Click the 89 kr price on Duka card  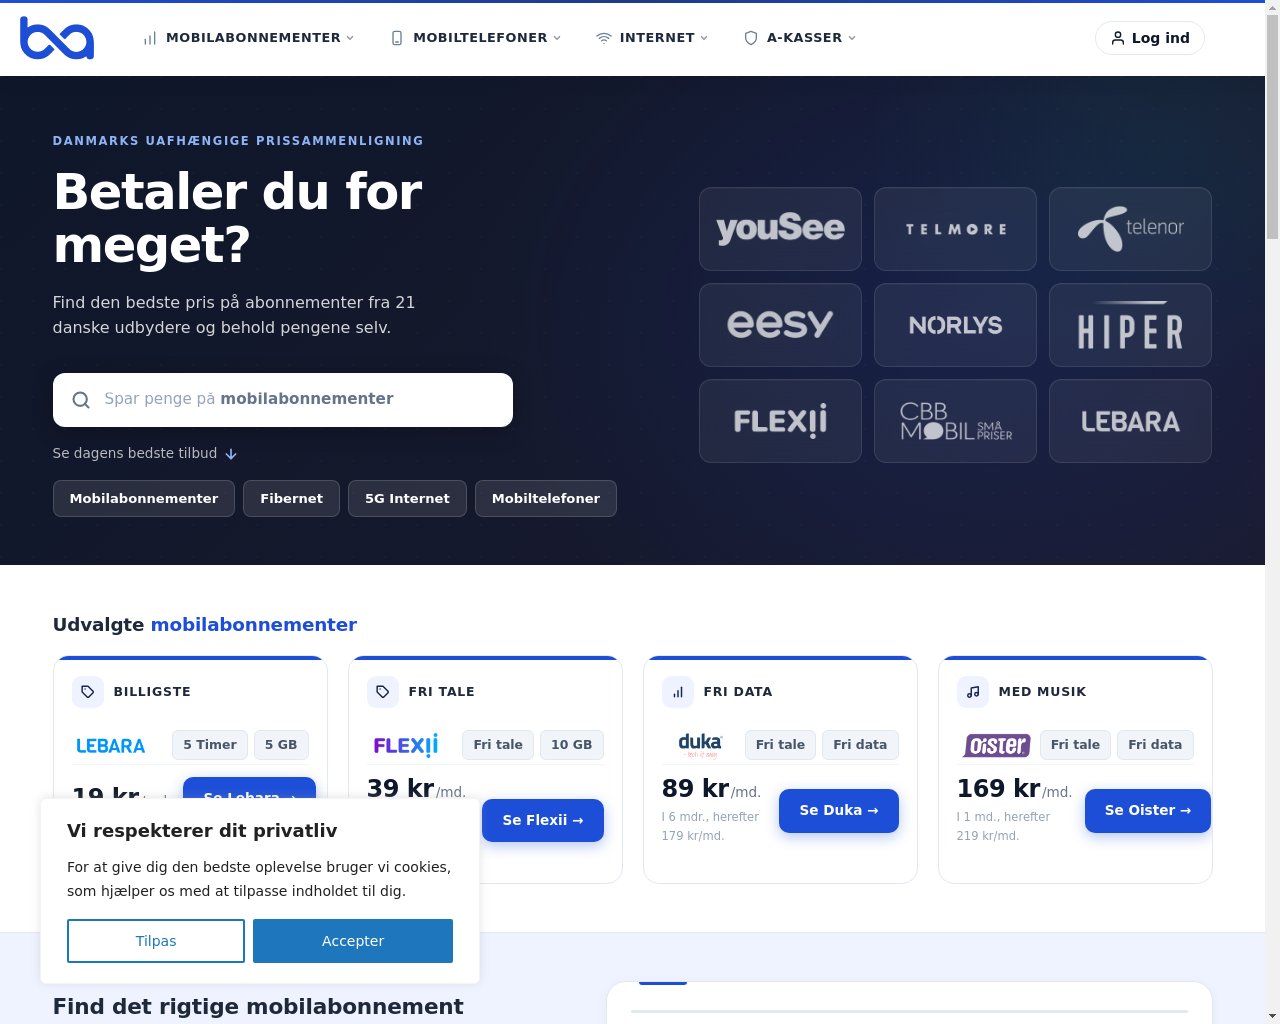695,789
